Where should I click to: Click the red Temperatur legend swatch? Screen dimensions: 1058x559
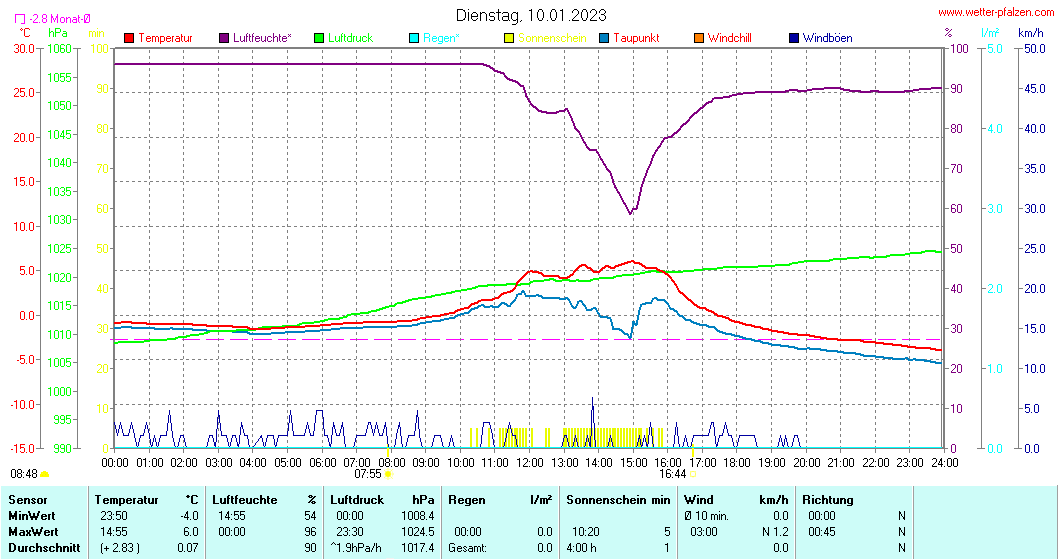pyautogui.click(x=130, y=38)
